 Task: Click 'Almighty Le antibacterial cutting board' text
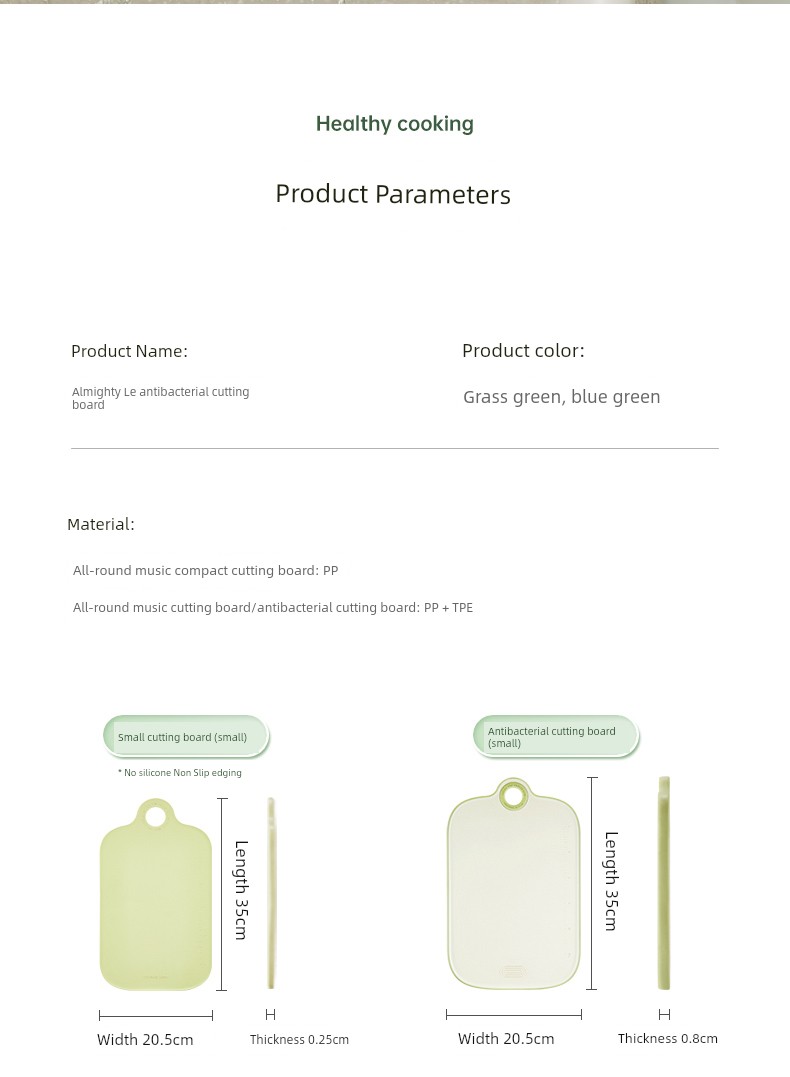point(161,398)
